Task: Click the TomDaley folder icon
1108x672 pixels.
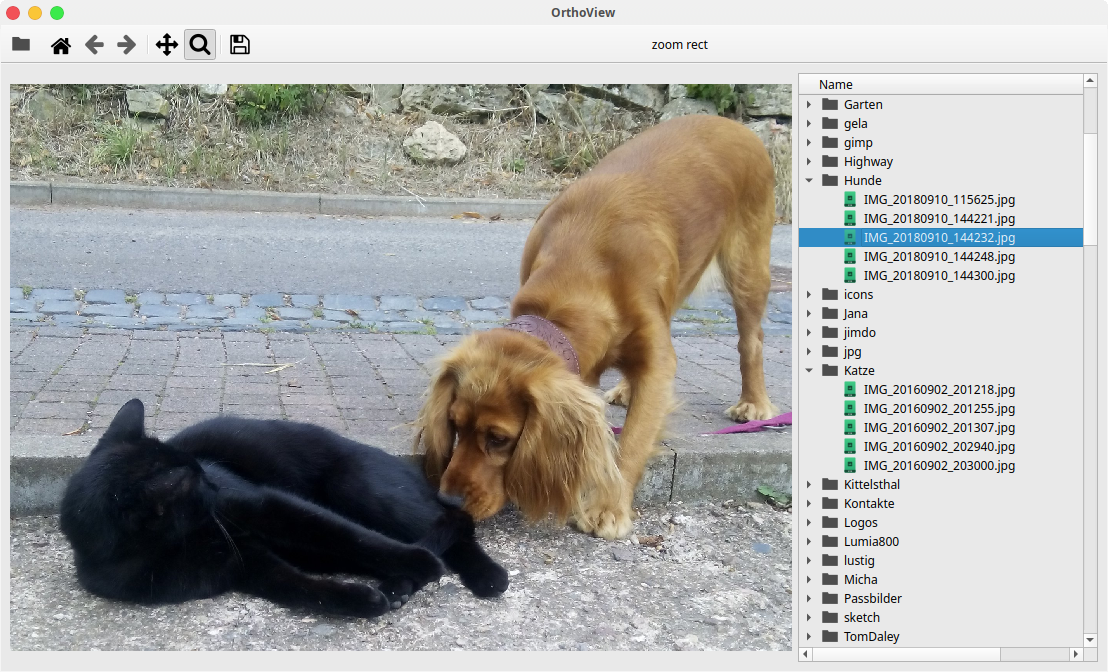Action: click(x=830, y=637)
